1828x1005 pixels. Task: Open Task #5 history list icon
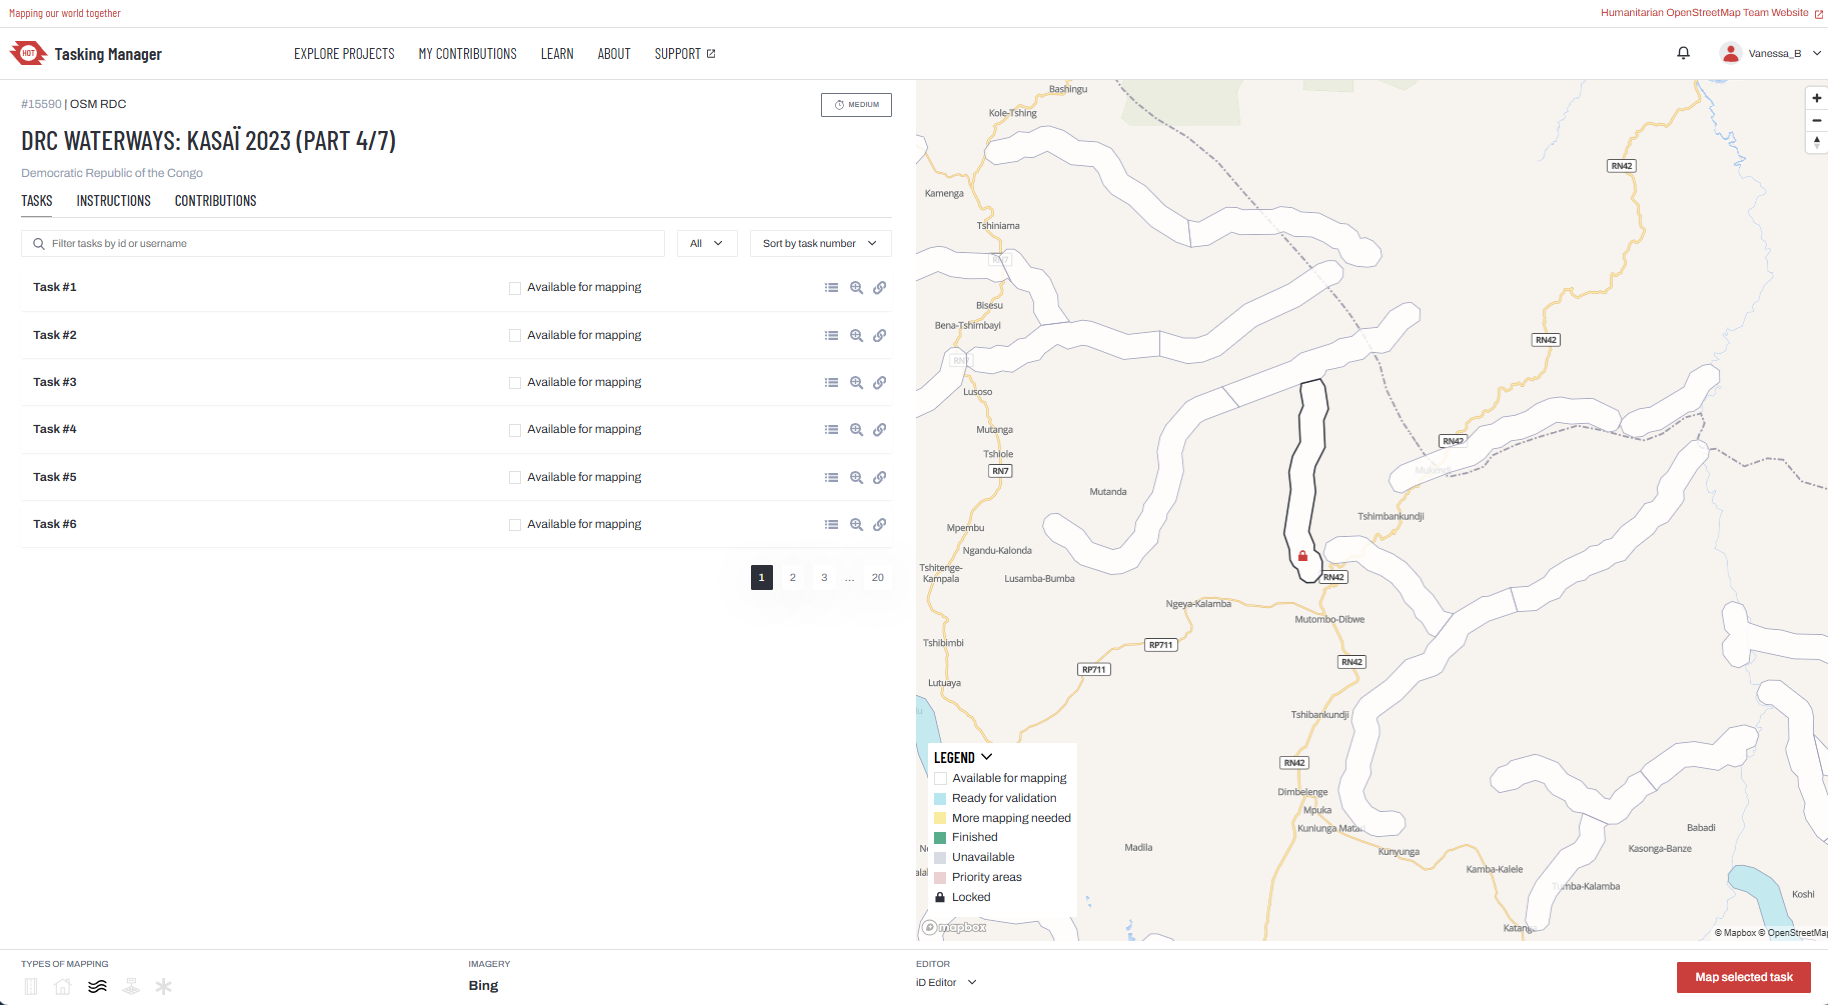(831, 478)
